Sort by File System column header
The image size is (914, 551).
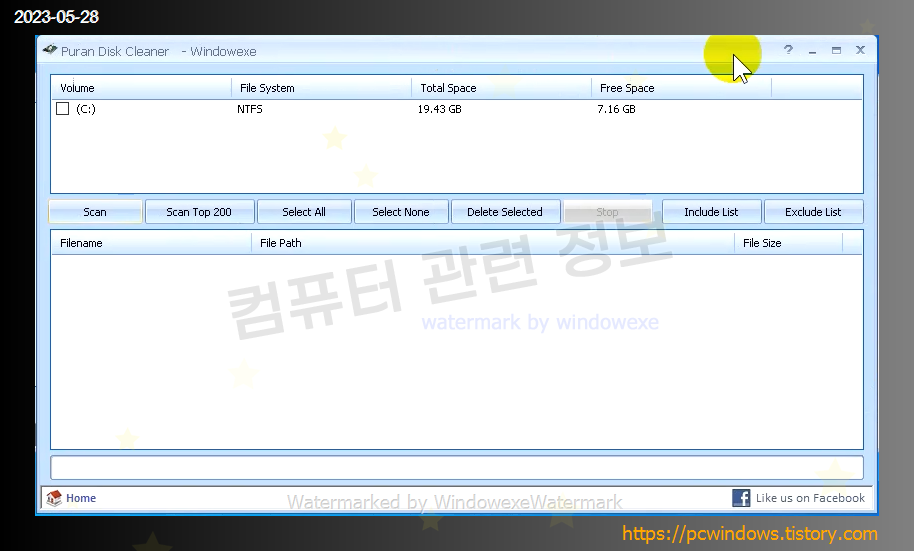(322, 88)
